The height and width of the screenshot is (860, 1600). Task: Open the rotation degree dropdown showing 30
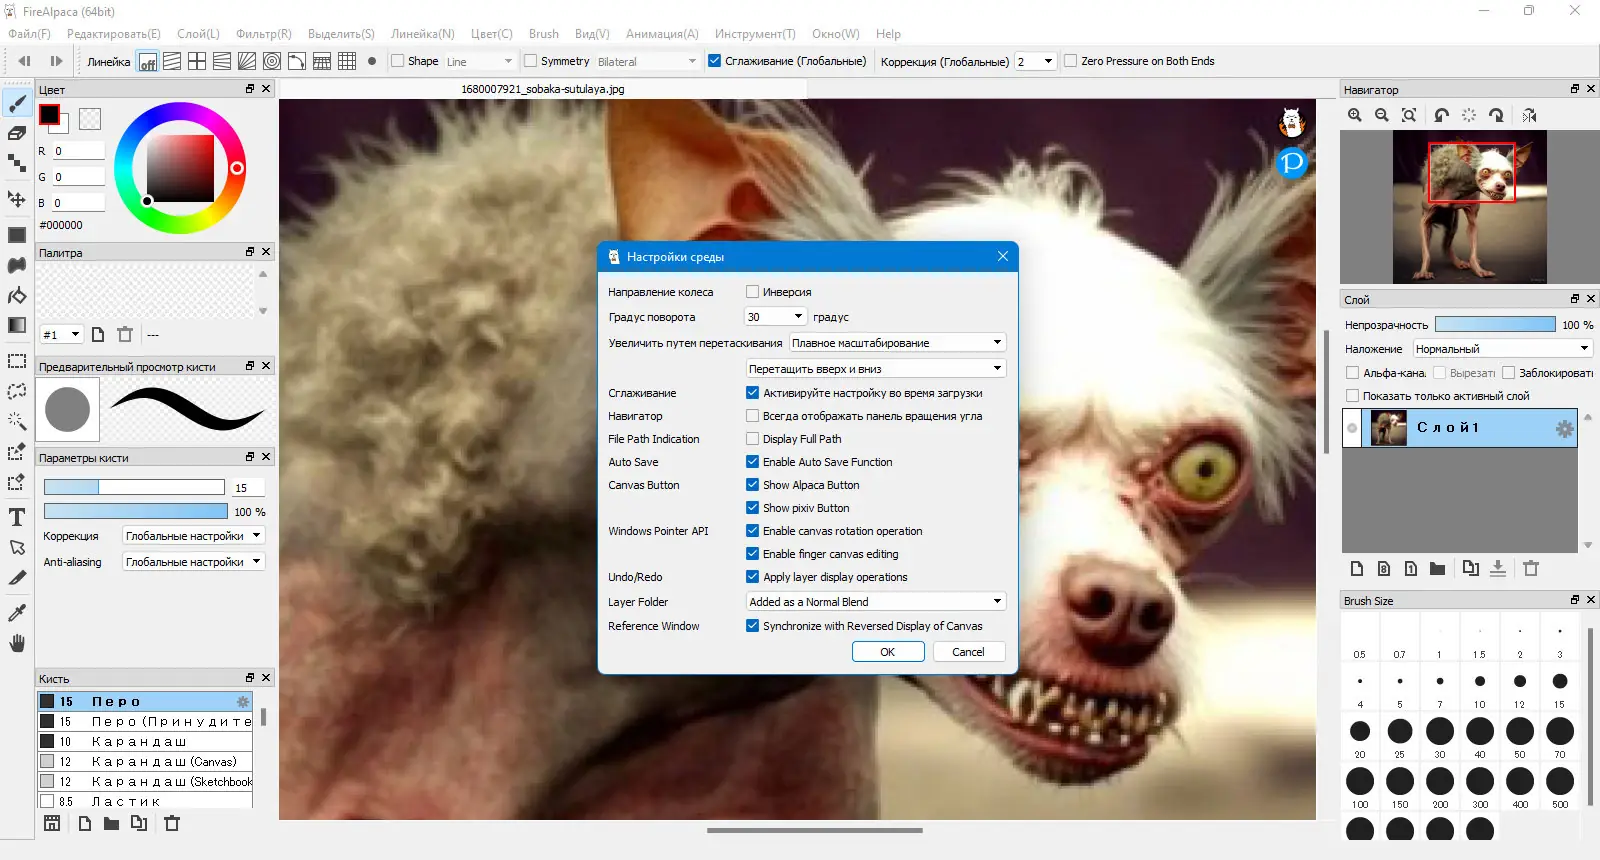pos(776,317)
